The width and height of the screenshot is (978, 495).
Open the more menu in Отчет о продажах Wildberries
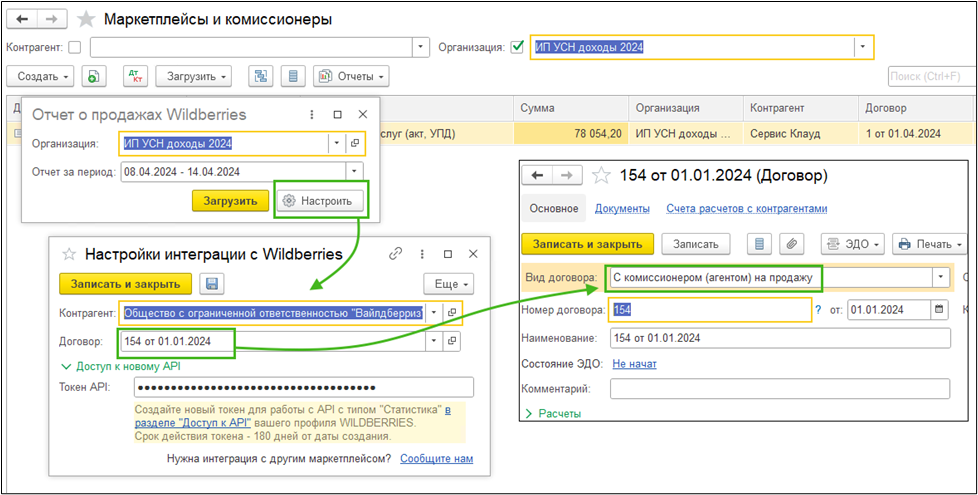(311, 115)
